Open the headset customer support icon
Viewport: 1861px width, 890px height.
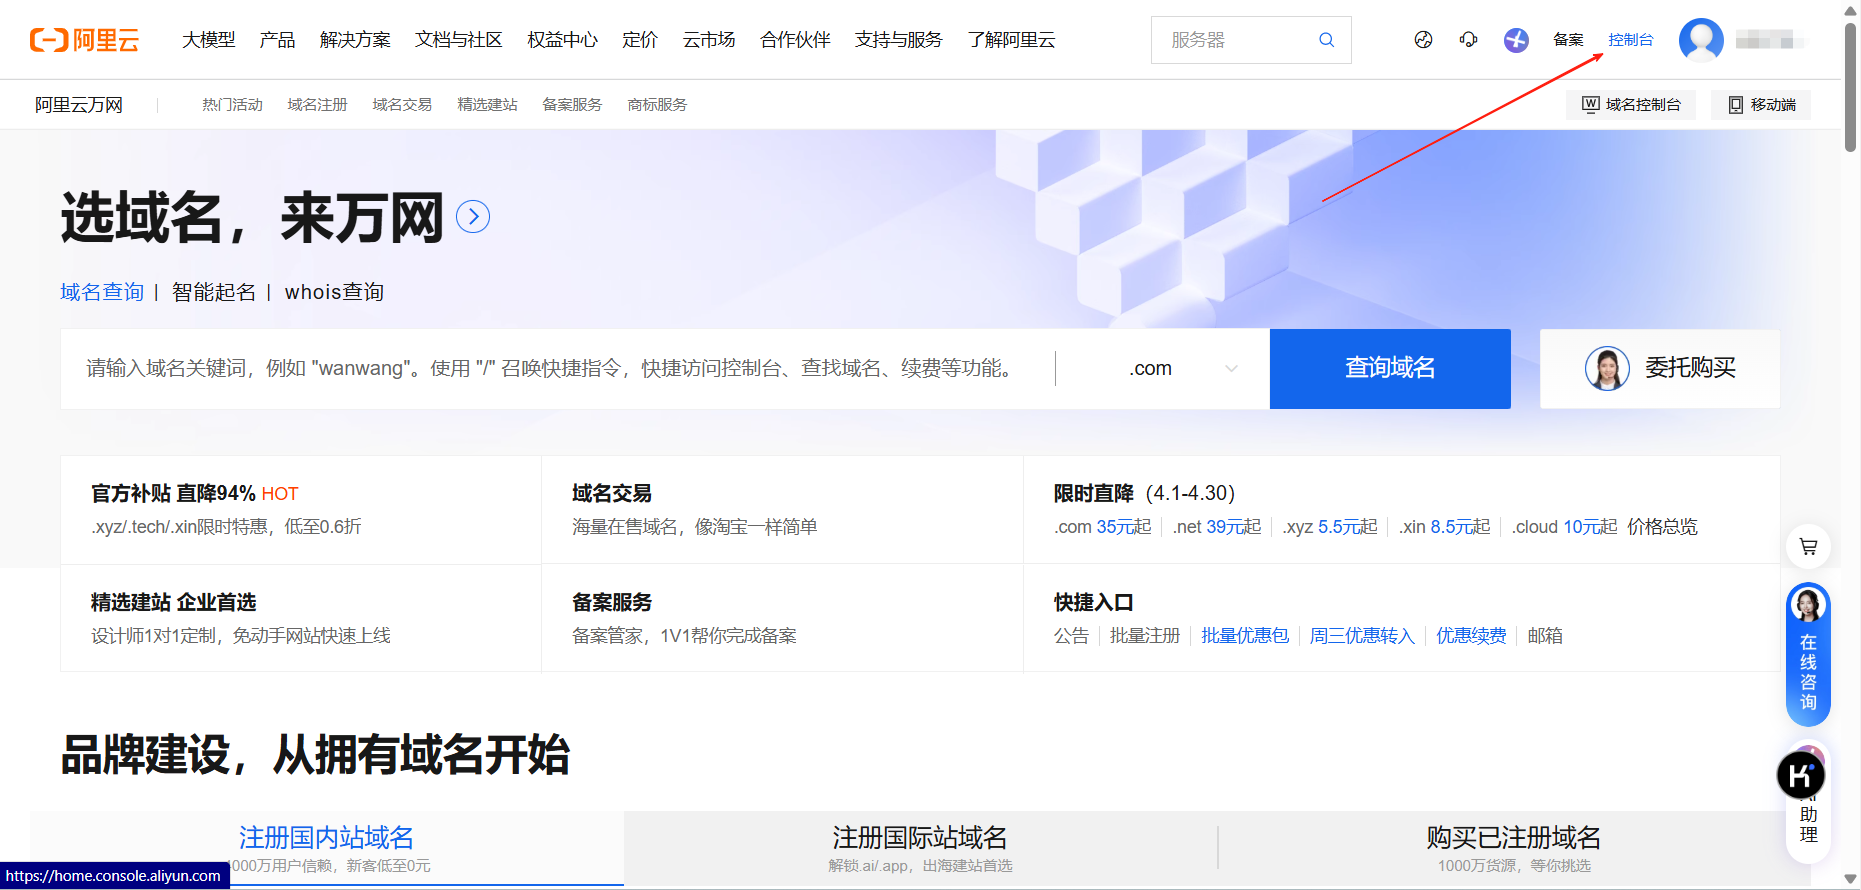1468,40
